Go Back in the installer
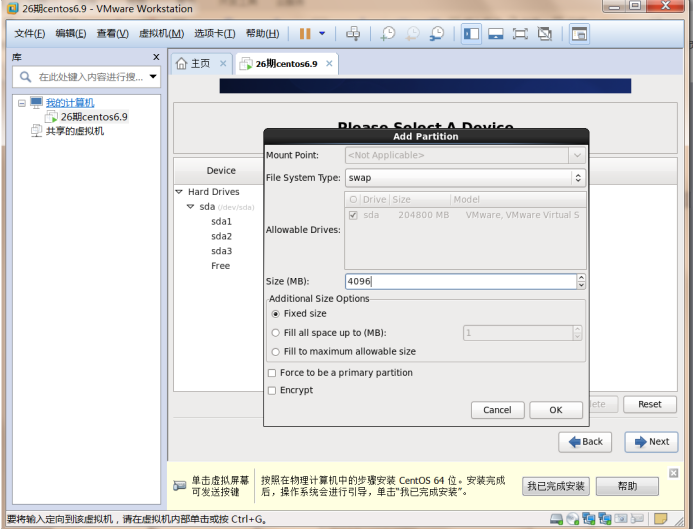693x529 pixels. click(585, 442)
